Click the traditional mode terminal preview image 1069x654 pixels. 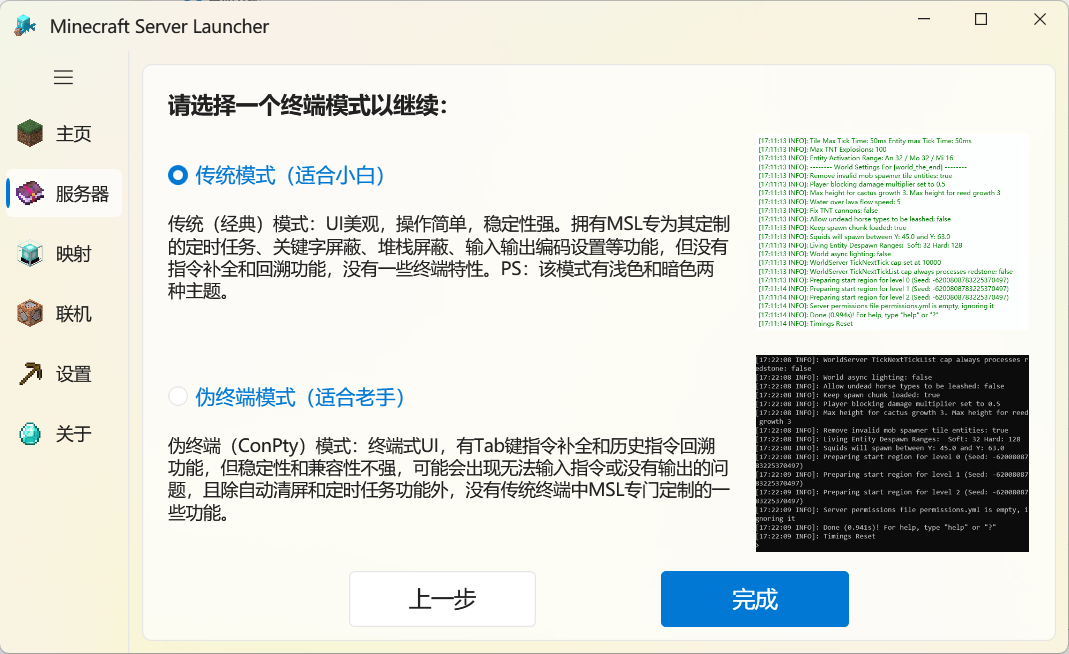coord(890,232)
